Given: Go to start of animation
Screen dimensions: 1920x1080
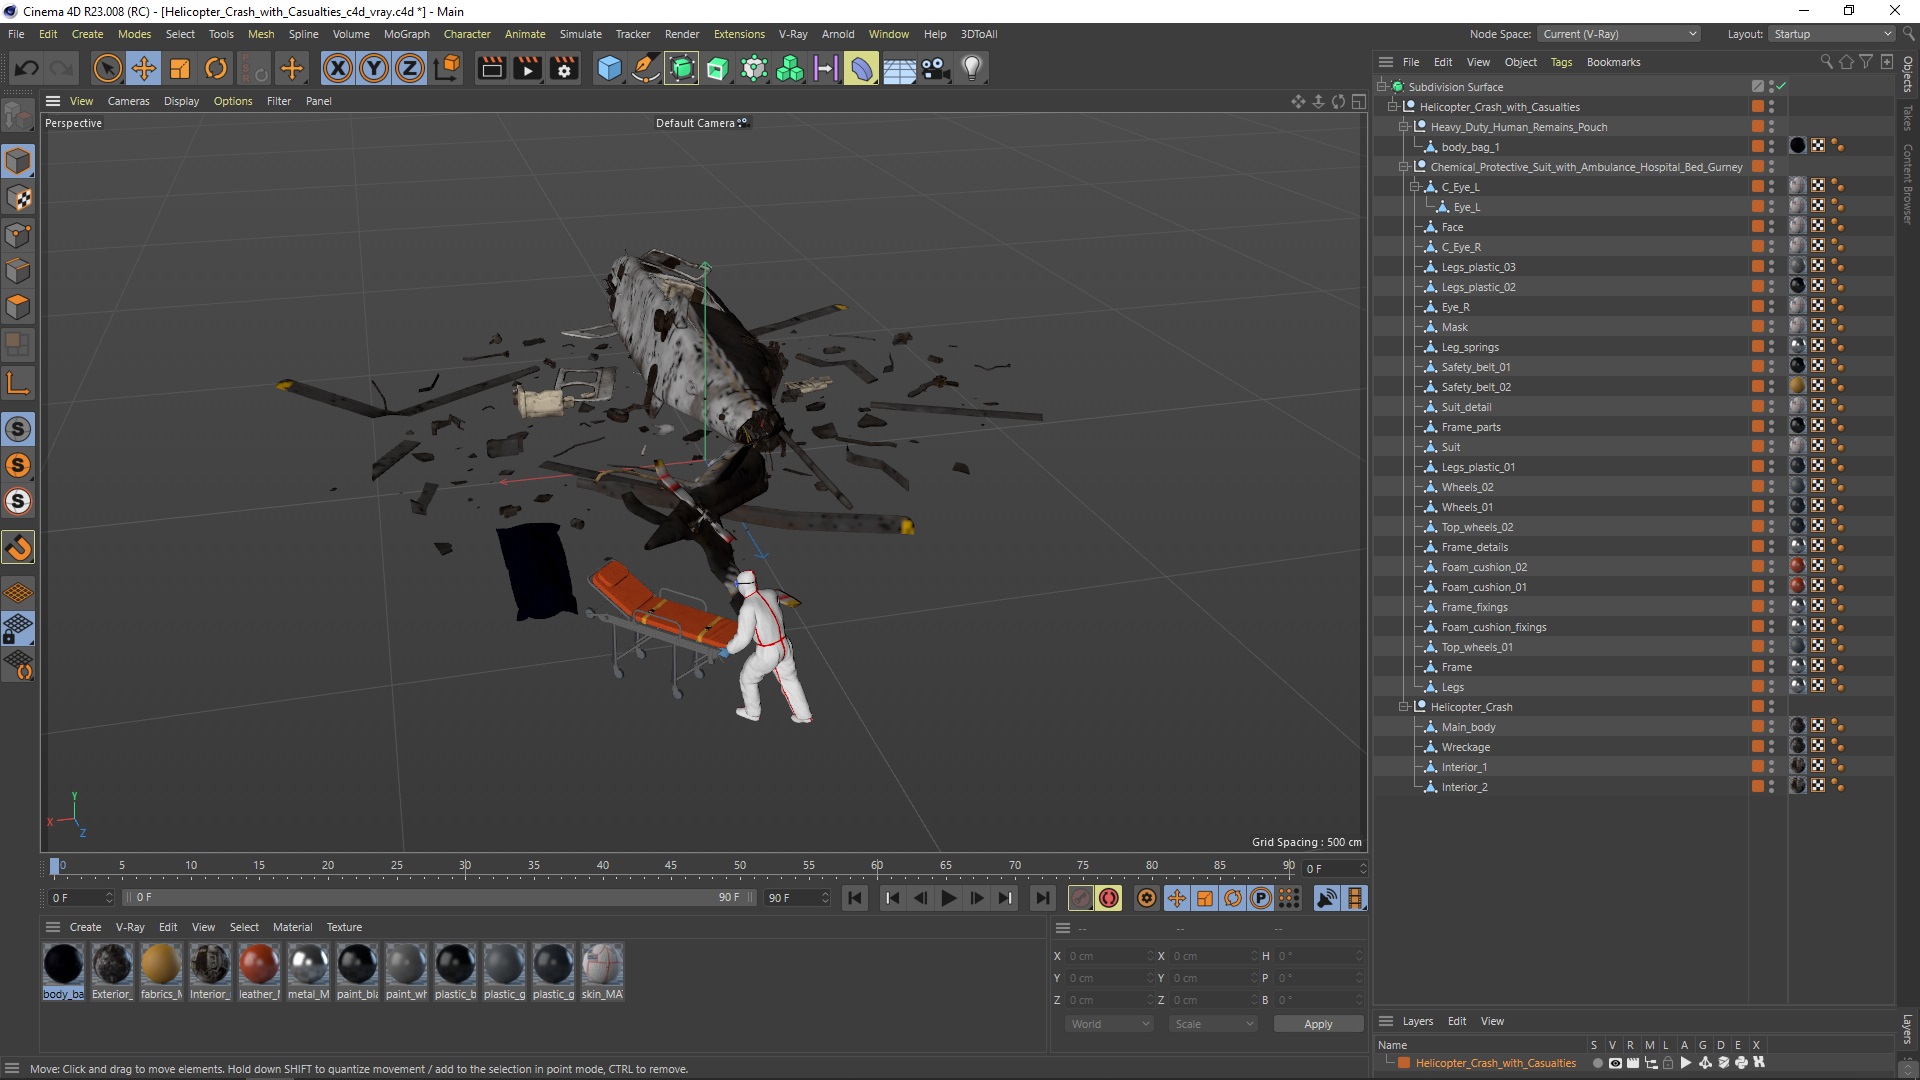Looking at the screenshot, I should (x=855, y=898).
